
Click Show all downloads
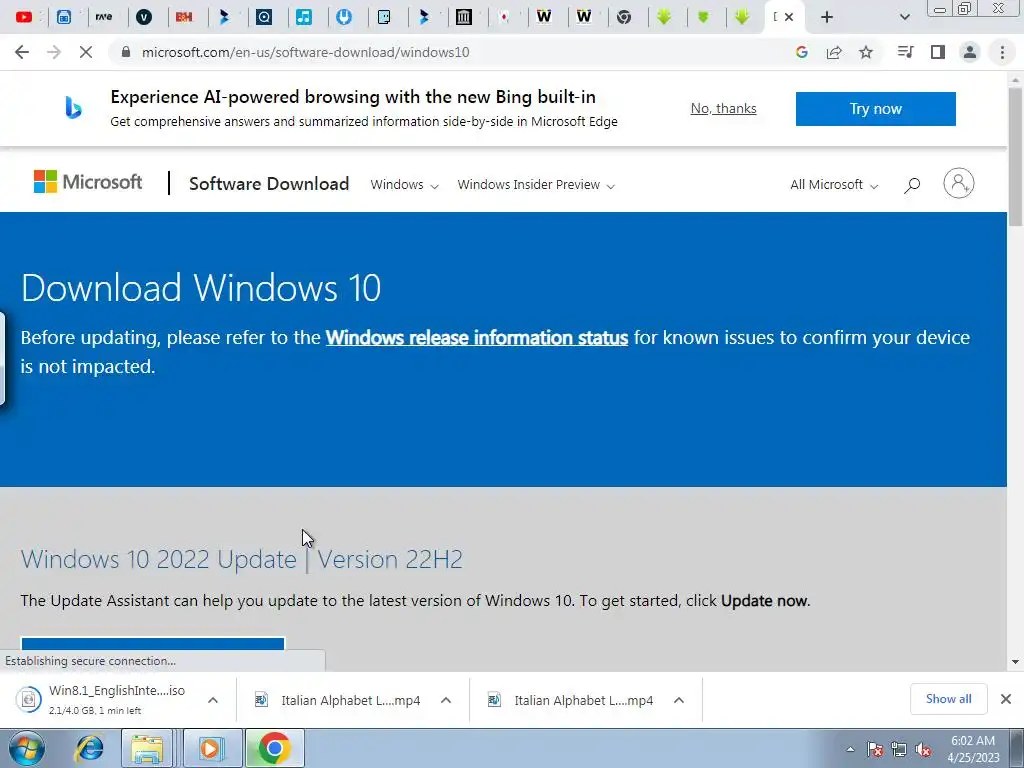coord(948,699)
